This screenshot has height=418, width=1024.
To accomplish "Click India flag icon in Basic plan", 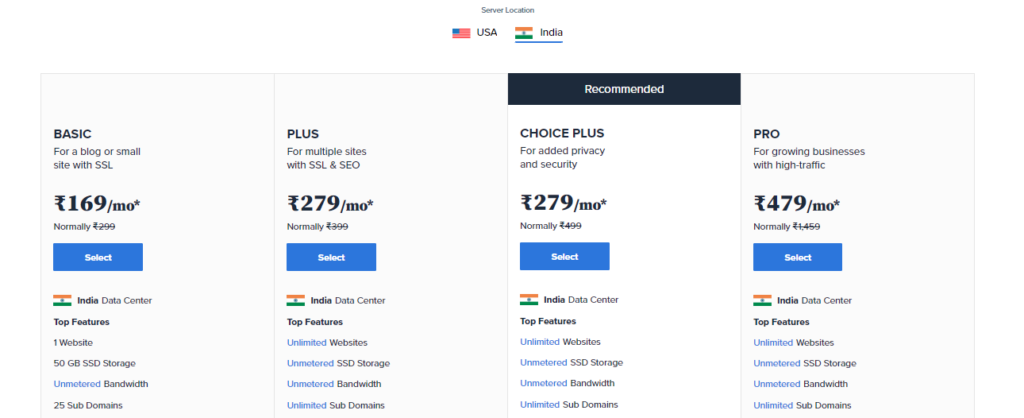I will tap(62, 300).
